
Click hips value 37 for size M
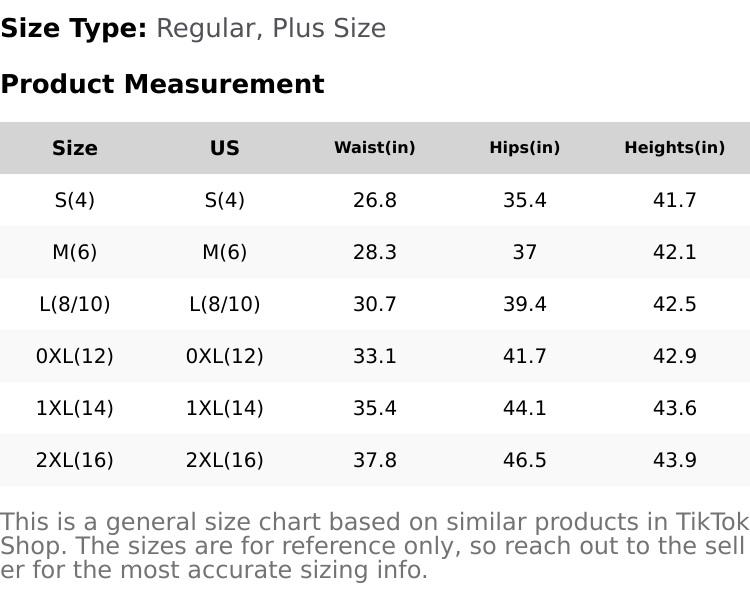coord(525,252)
